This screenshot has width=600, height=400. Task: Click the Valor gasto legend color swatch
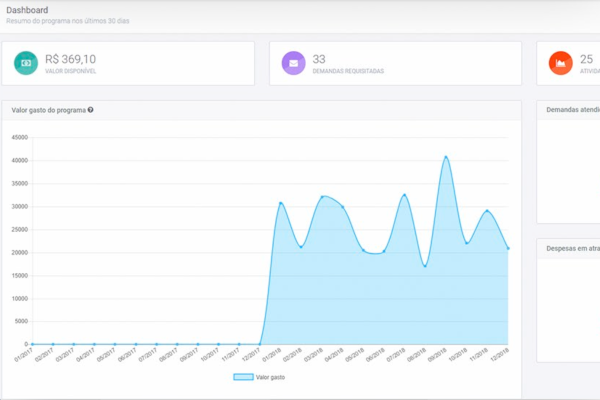tap(243, 377)
